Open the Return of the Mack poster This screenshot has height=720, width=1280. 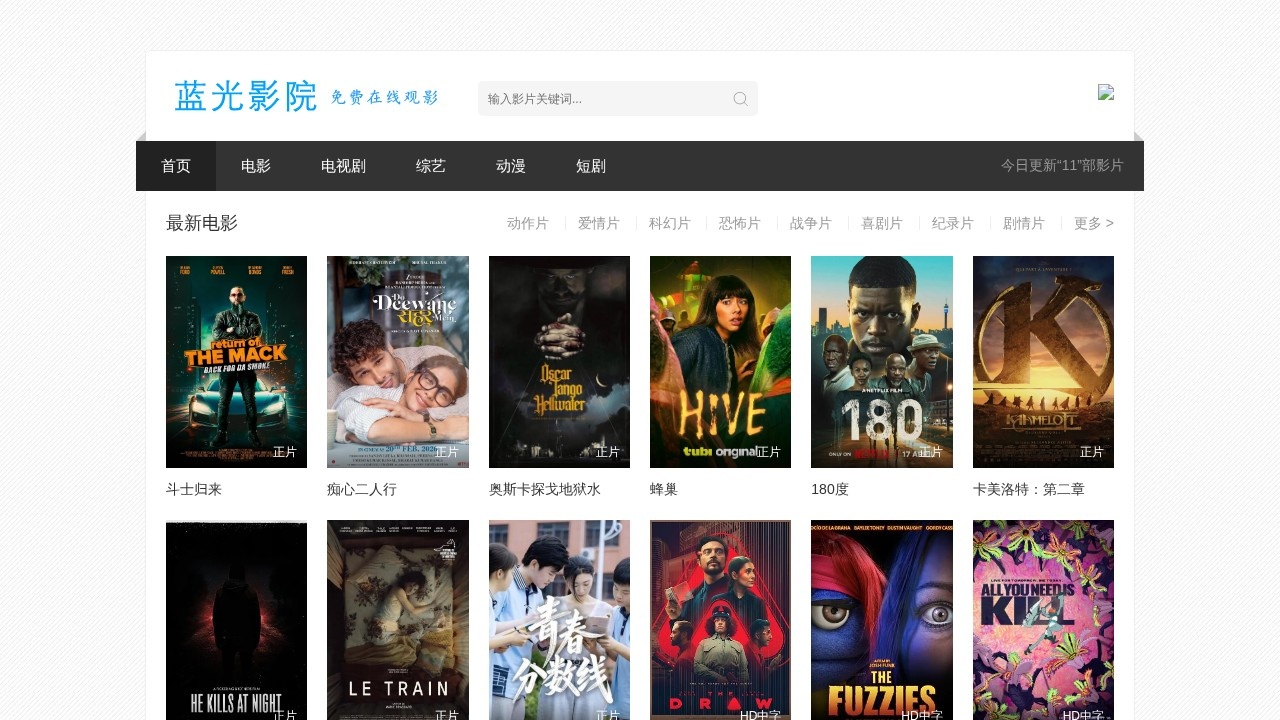236,361
